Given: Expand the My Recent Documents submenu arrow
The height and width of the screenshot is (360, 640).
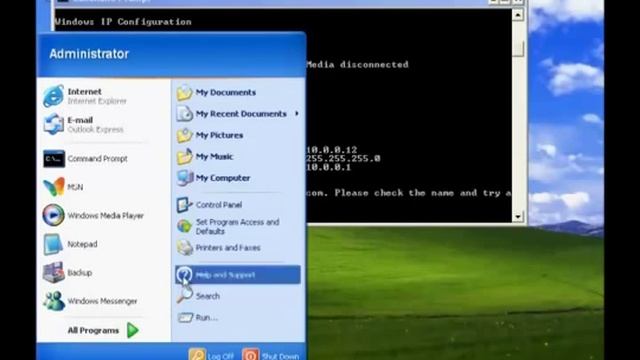Looking at the screenshot, I should 297,113.
